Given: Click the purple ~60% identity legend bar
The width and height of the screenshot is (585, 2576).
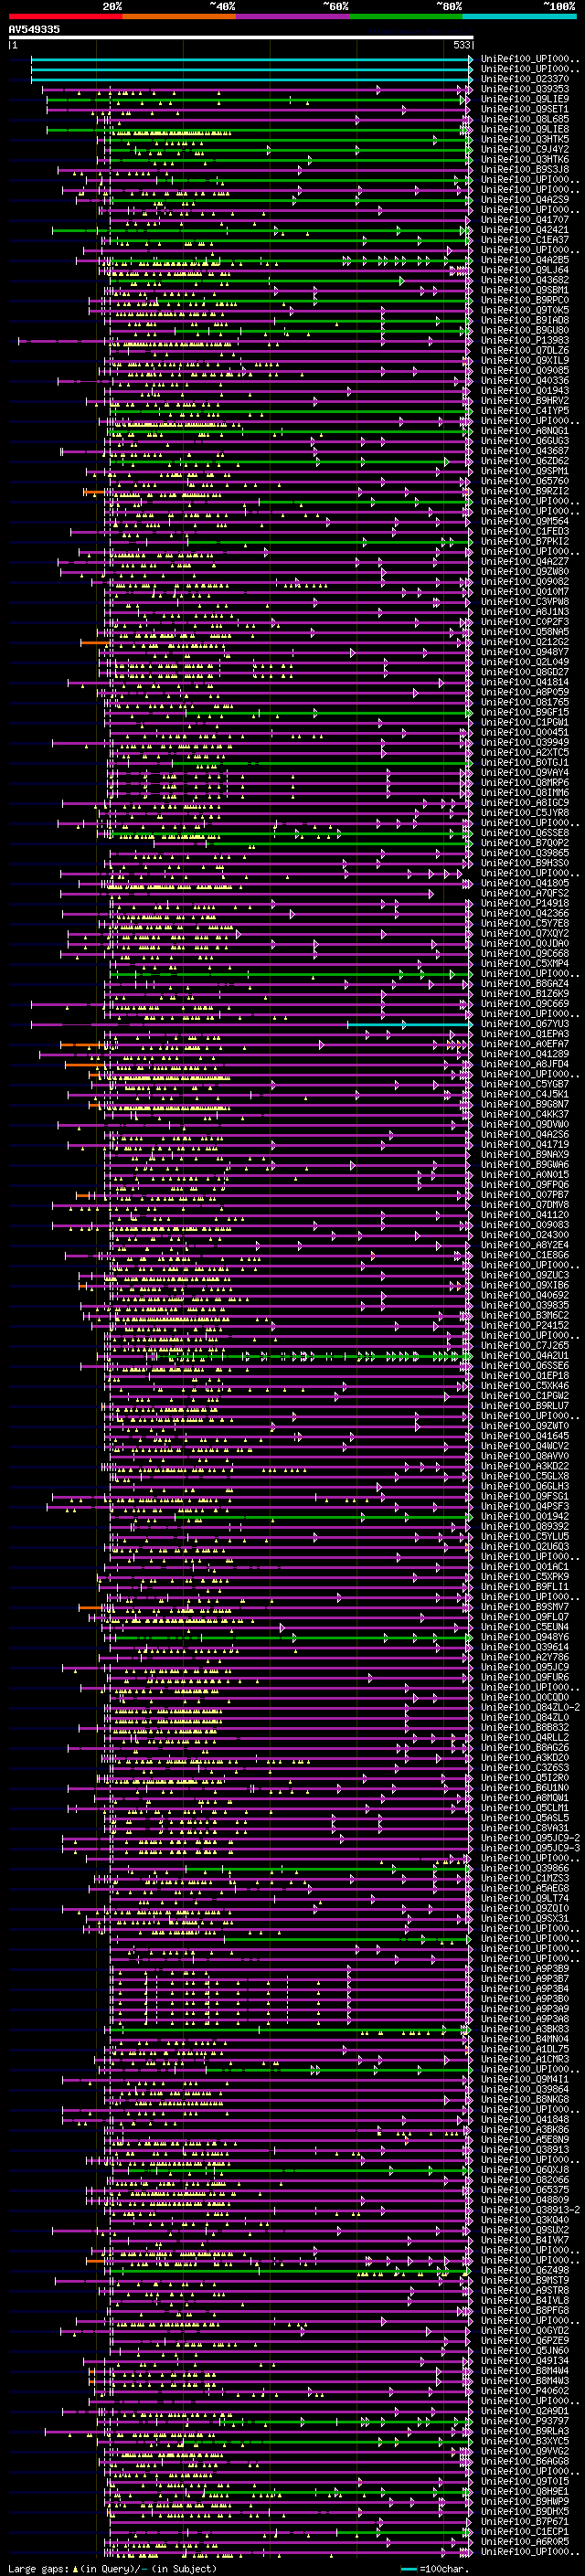Looking at the screenshot, I should (x=293, y=16).
